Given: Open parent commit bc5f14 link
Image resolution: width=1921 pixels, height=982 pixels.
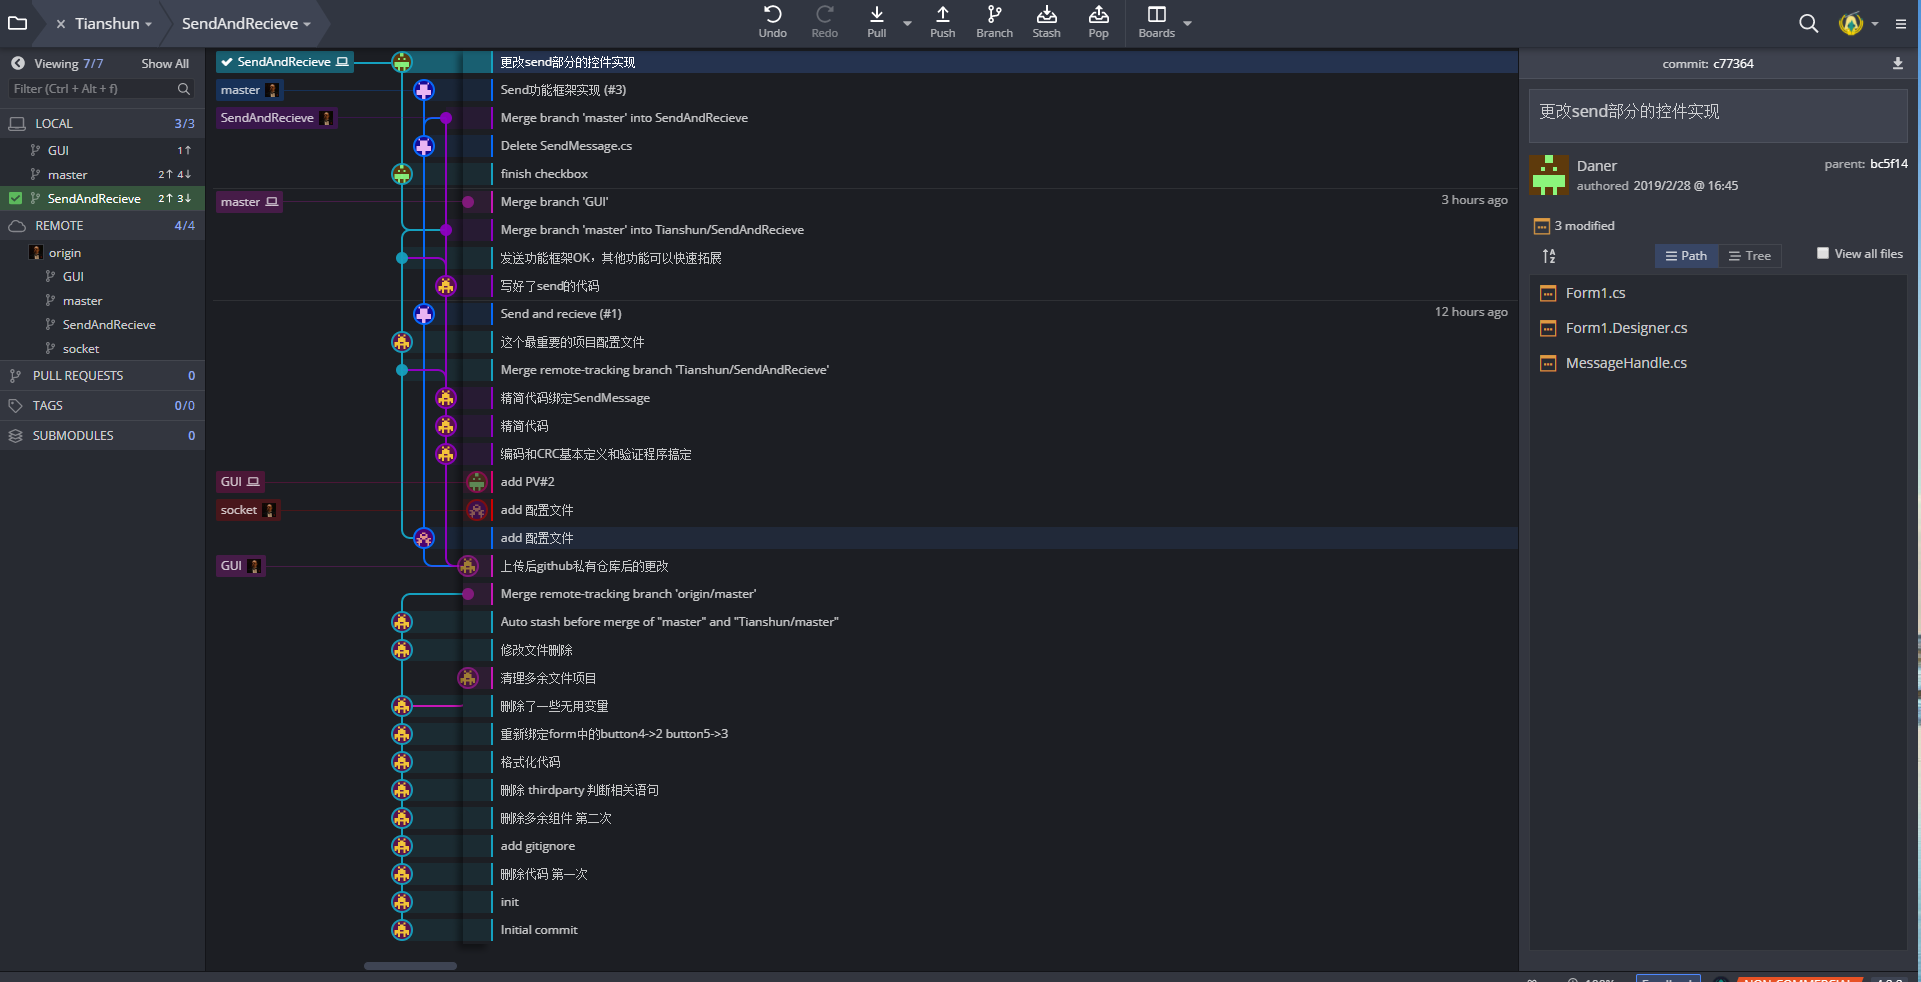Looking at the screenshot, I should coord(1889,164).
